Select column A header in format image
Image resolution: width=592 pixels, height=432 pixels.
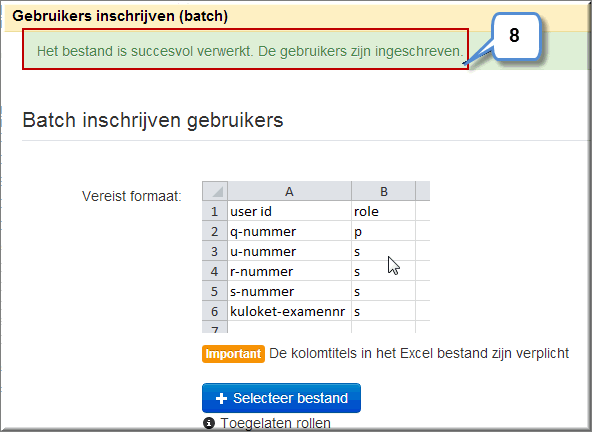289,191
